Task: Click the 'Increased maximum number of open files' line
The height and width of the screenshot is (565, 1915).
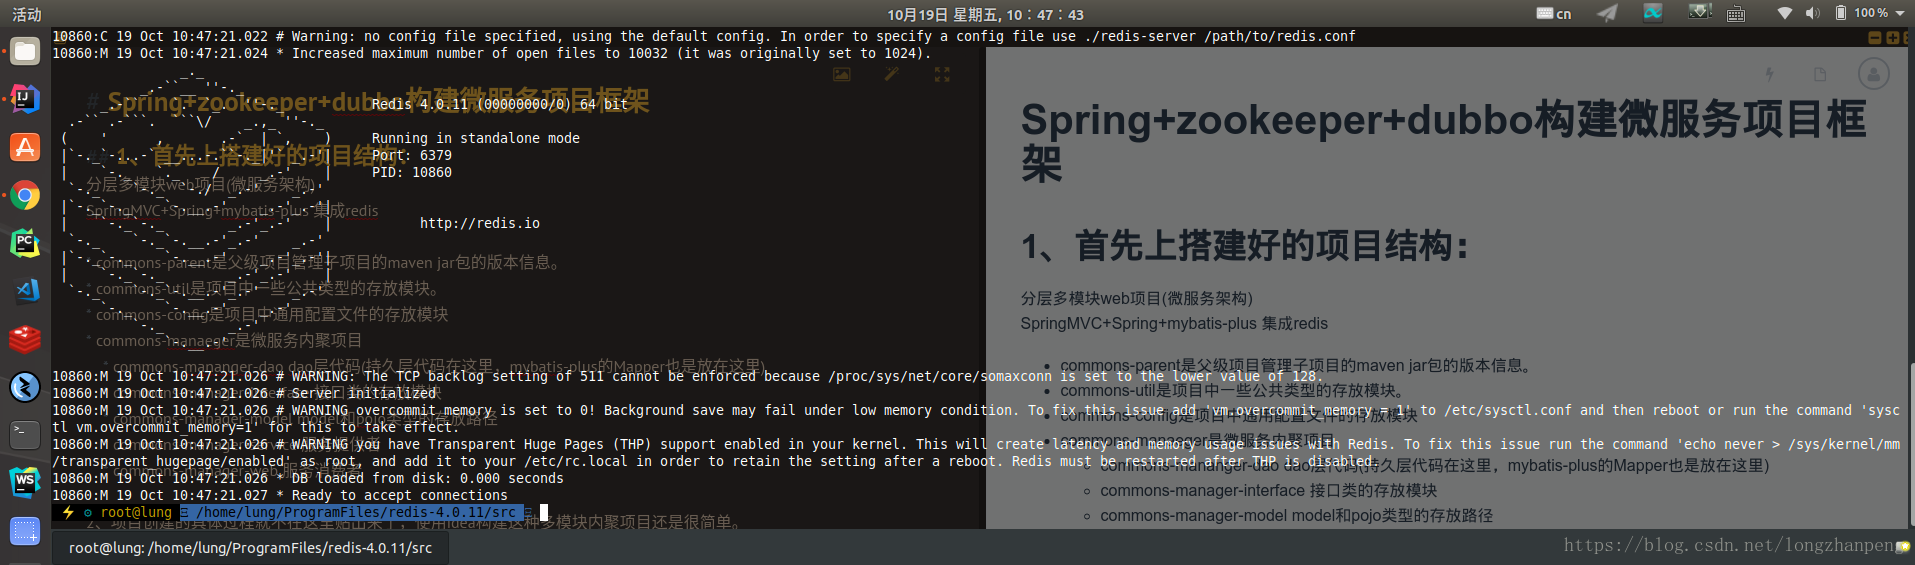Action: coord(492,53)
